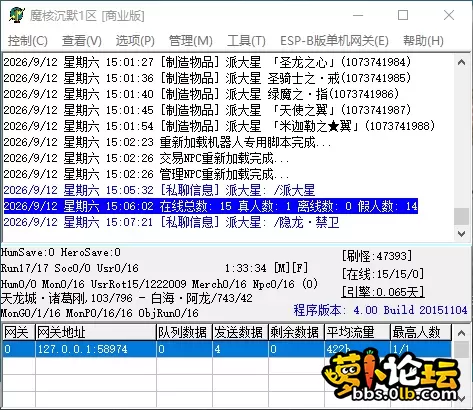The image size is (473, 410).
Task: Click the log panel scrollbar thumb
Action: 462,217
